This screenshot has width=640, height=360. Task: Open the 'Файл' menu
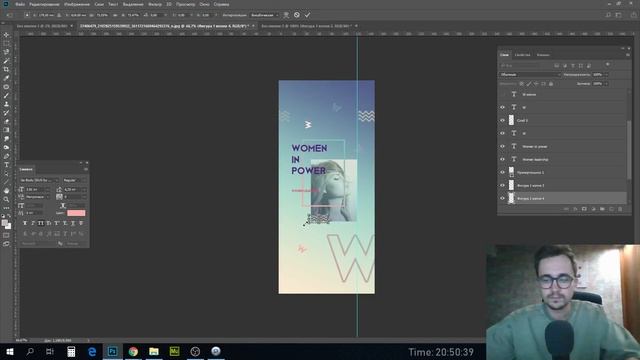[20, 4]
